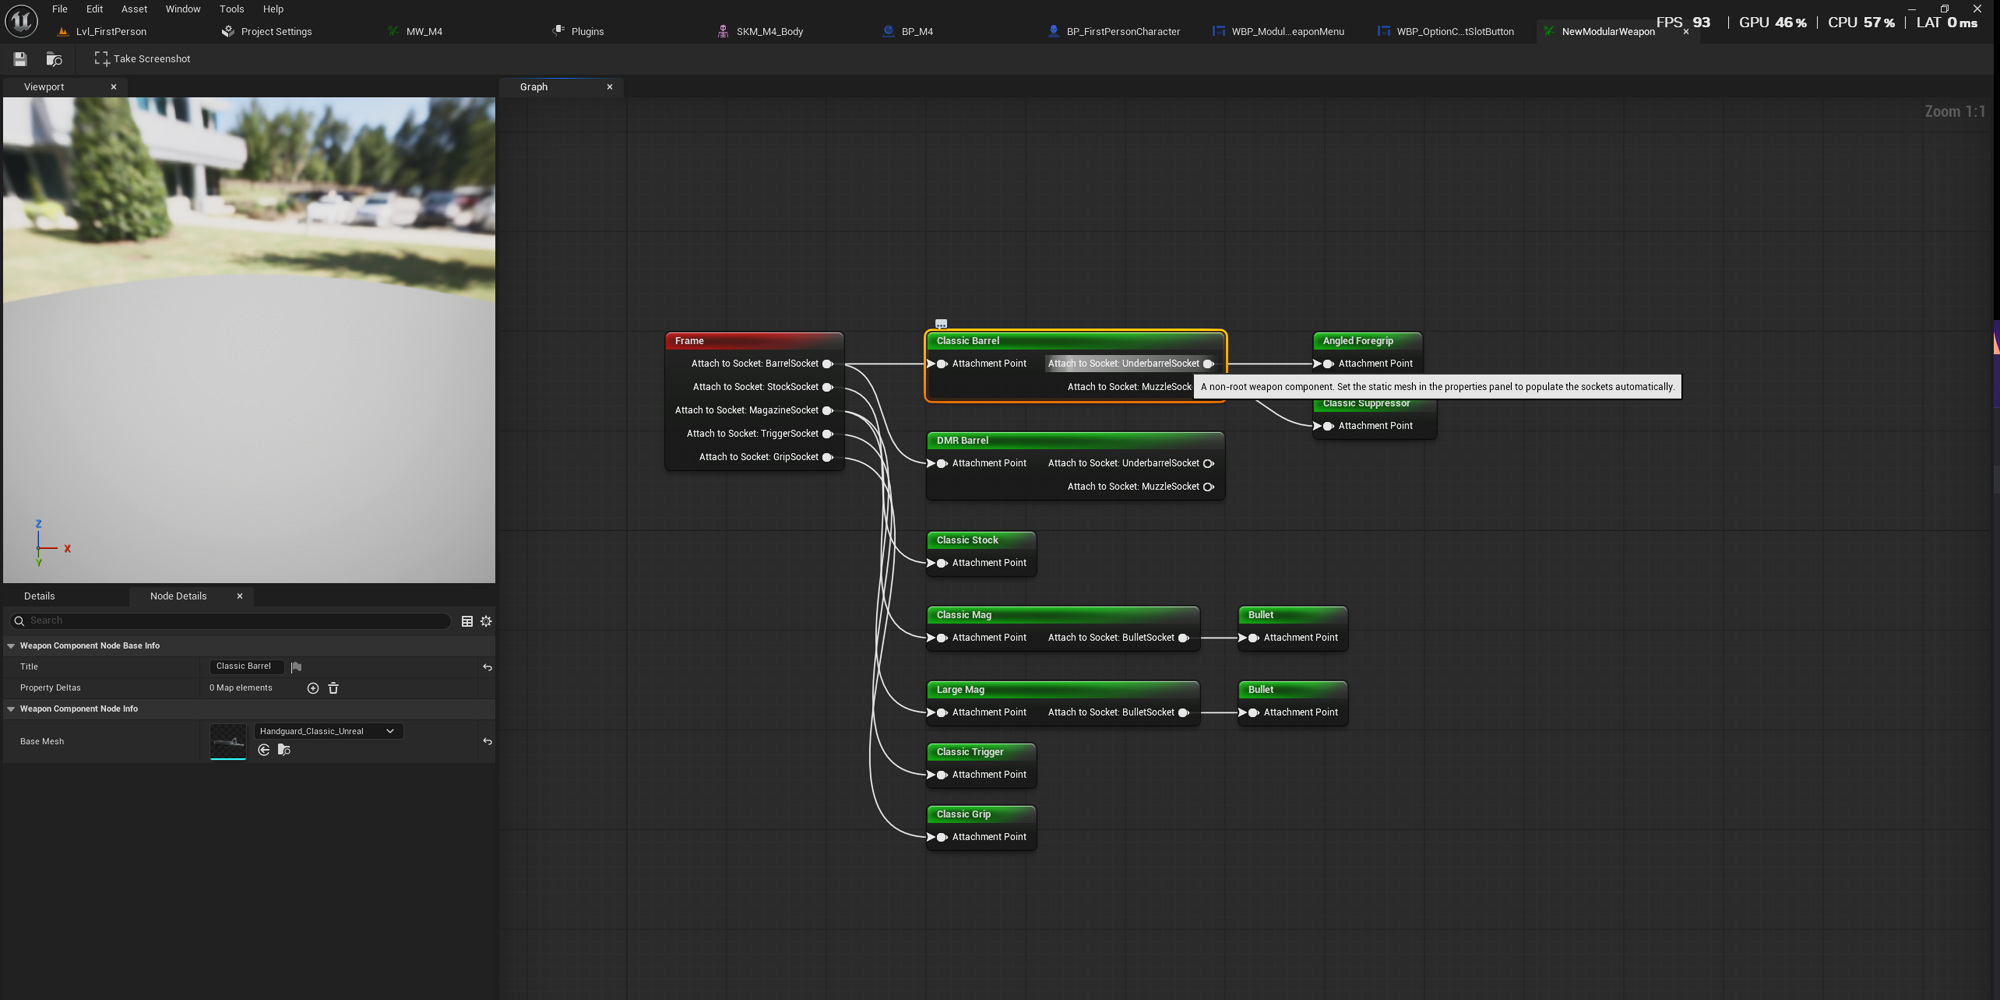Select the Details panel tab
This screenshot has width=2000, height=1000.
click(x=39, y=596)
